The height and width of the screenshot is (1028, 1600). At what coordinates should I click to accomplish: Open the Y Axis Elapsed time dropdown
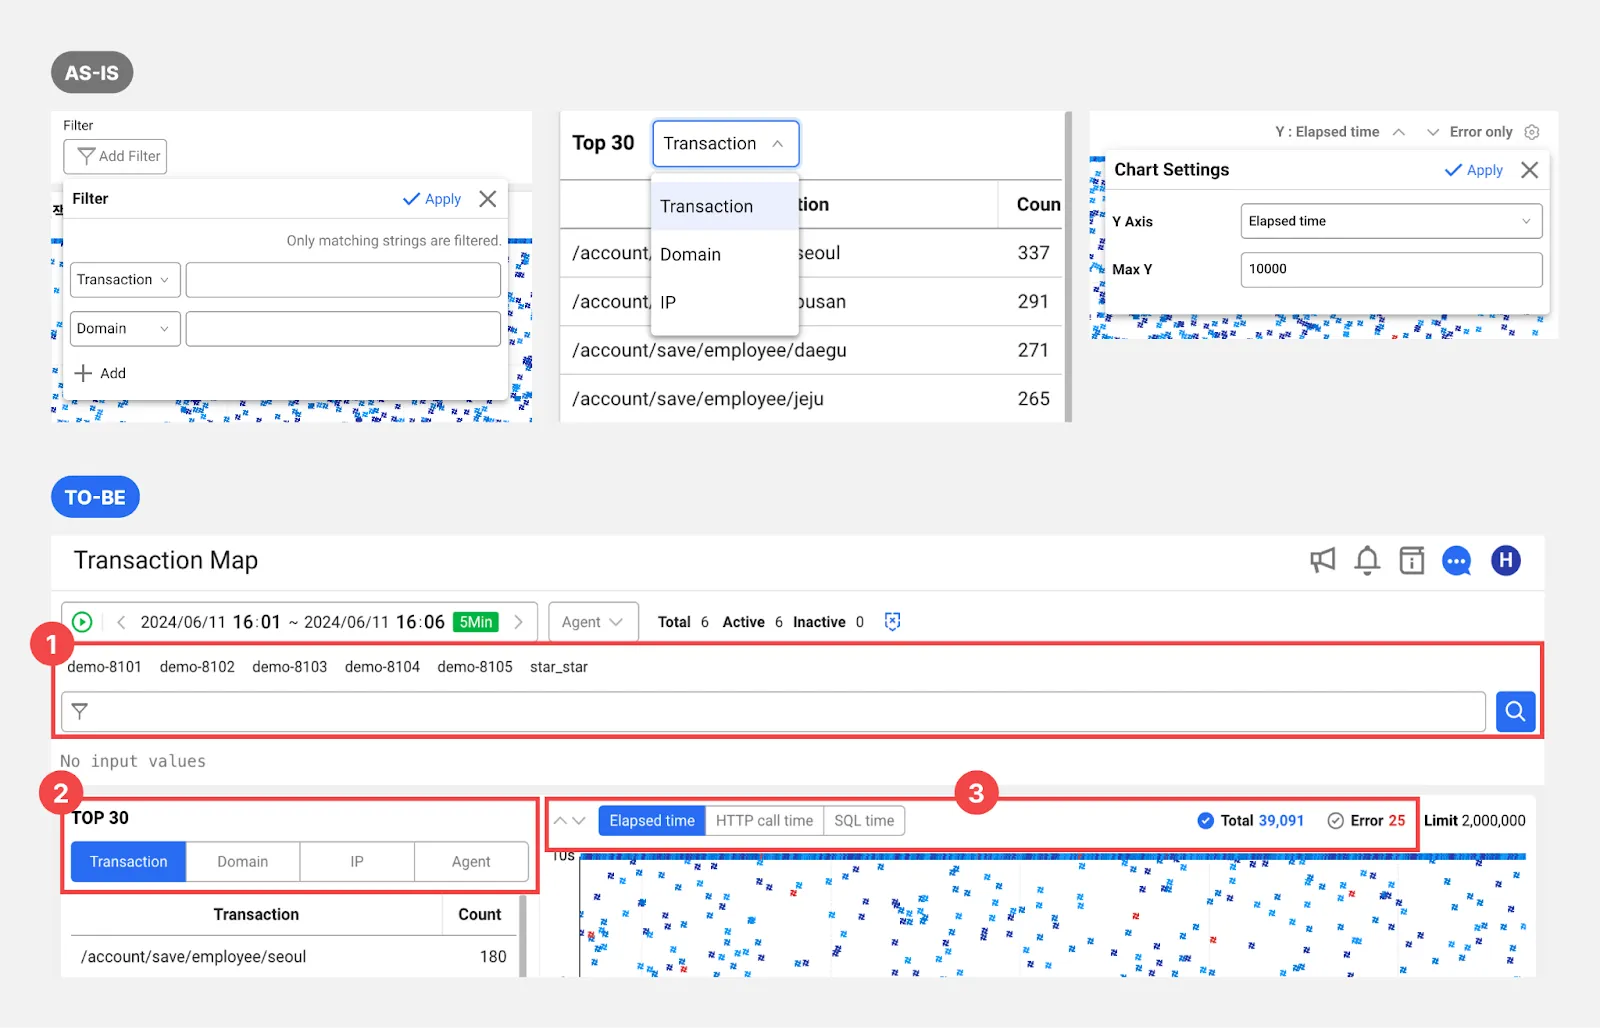click(x=1391, y=221)
